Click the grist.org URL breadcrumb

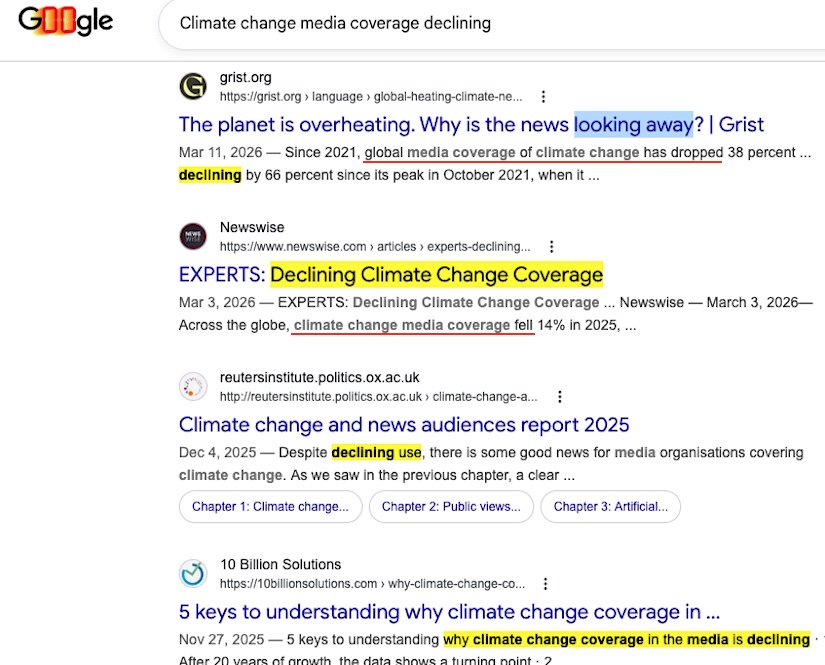(x=371, y=97)
